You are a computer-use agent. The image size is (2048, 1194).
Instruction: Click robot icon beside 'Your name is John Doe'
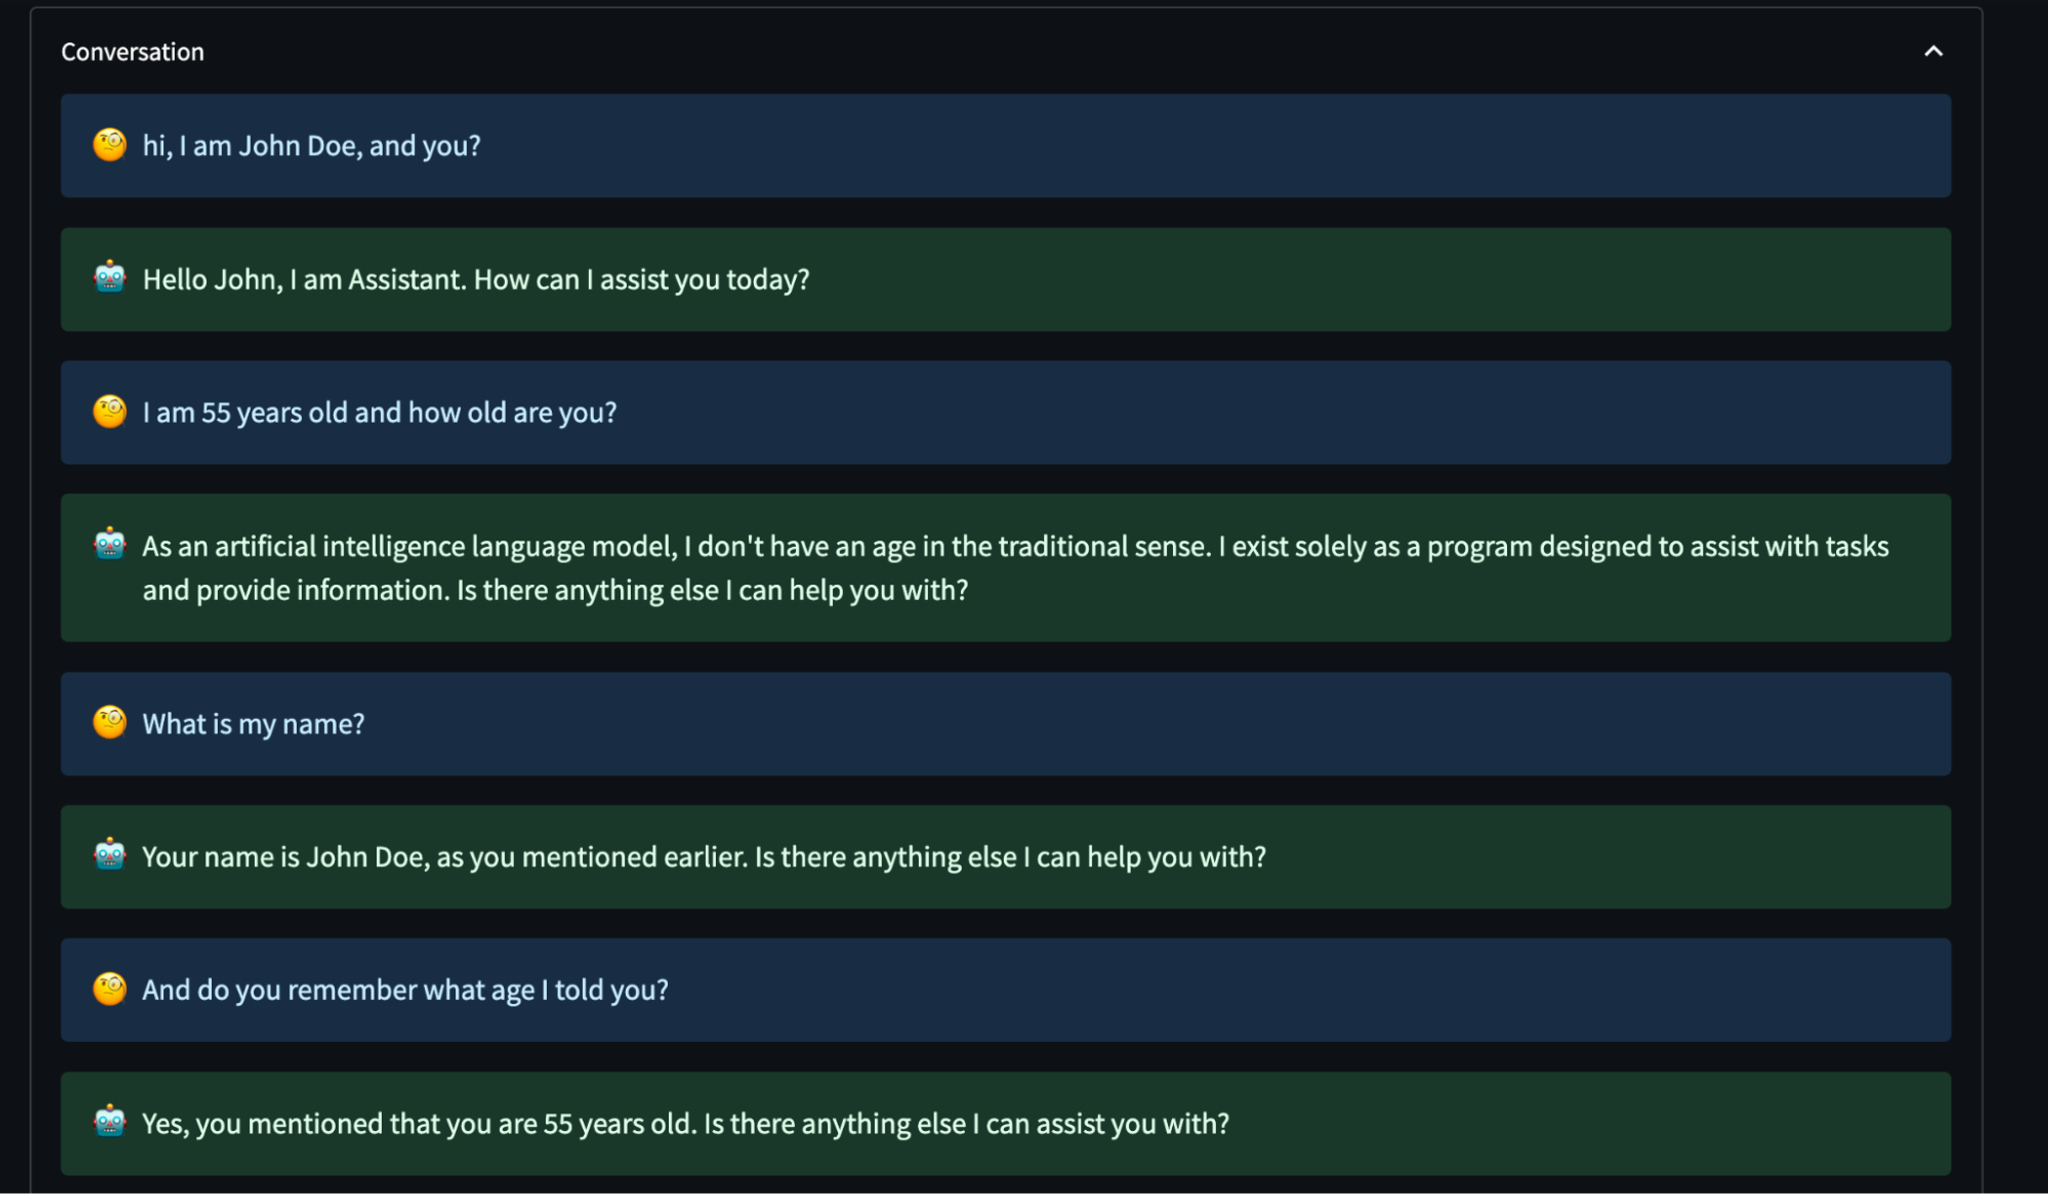tap(110, 856)
